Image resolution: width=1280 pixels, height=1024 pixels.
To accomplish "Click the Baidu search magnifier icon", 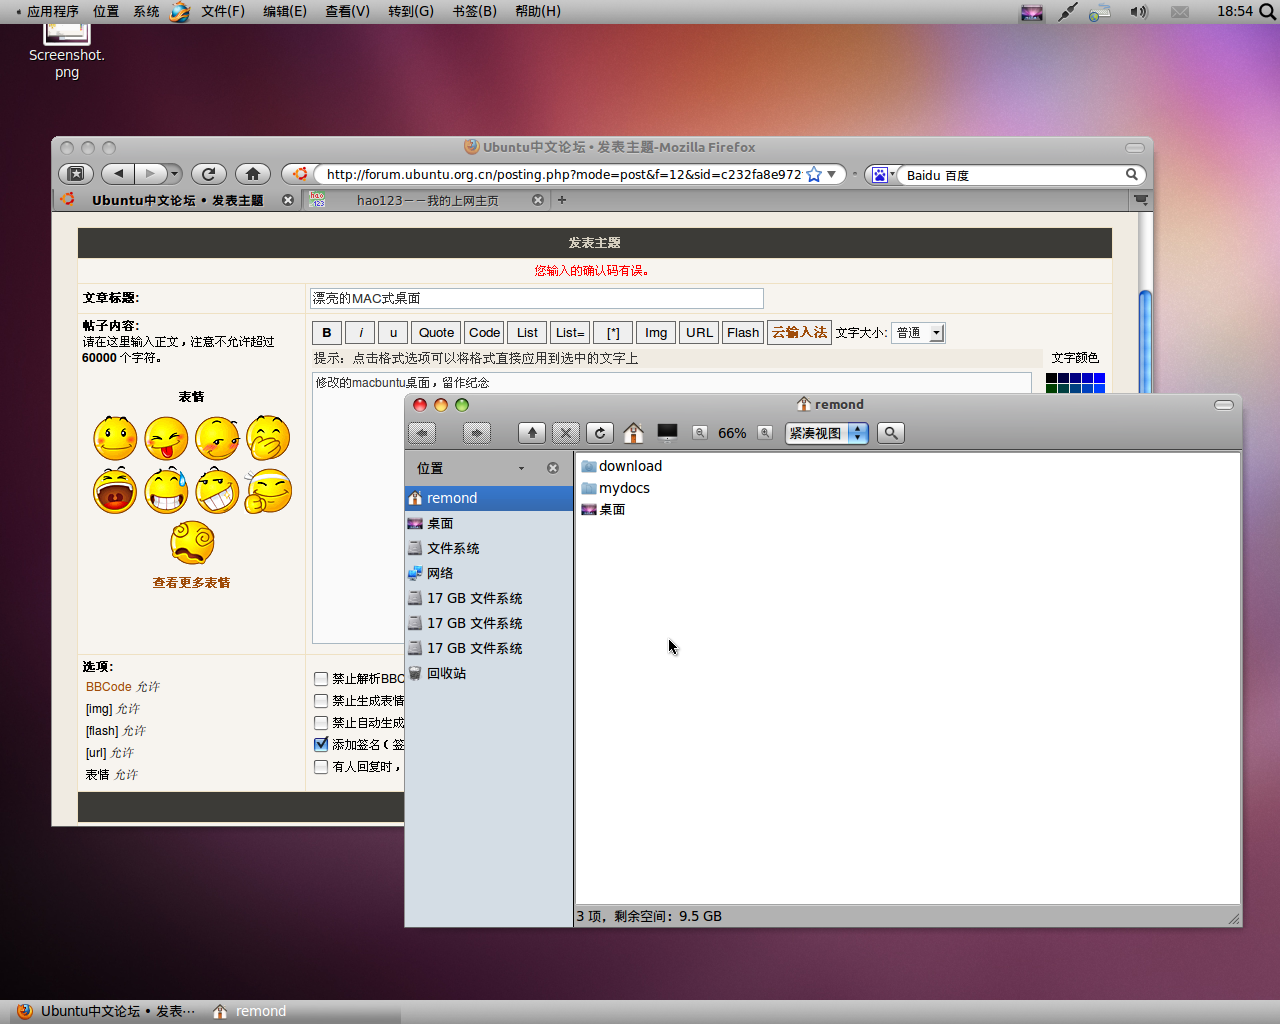I will tap(1132, 174).
